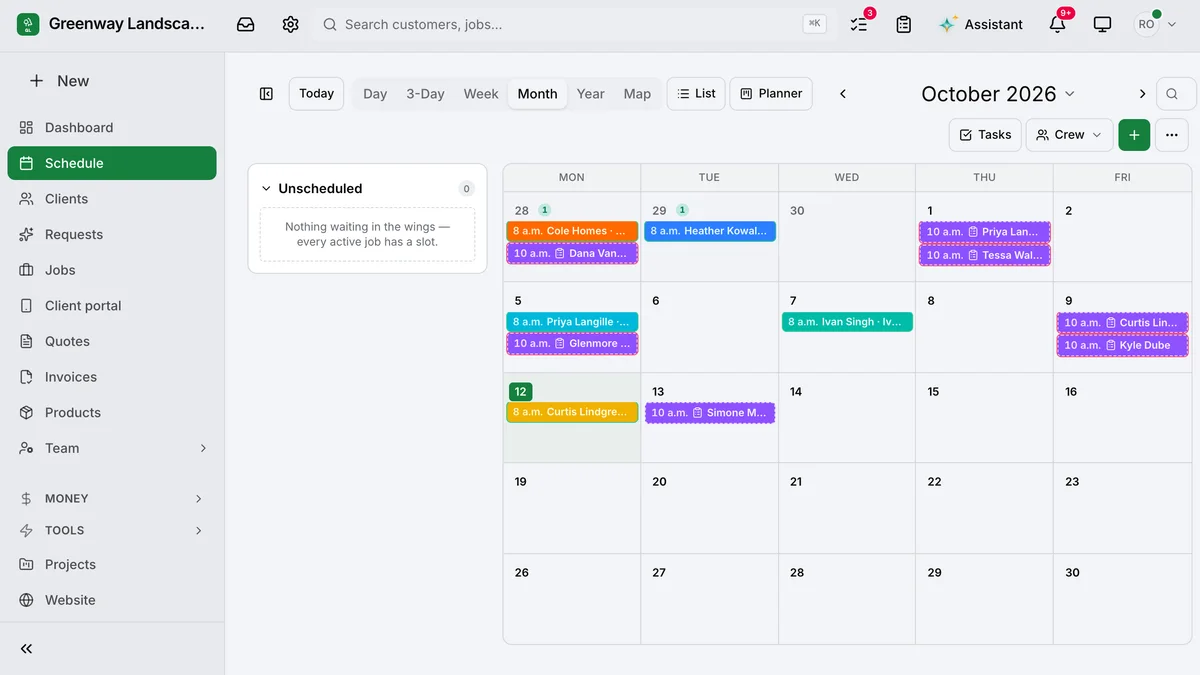Image resolution: width=1200 pixels, height=675 pixels.
Task: Open the Crew filter dropdown
Action: click(1069, 135)
